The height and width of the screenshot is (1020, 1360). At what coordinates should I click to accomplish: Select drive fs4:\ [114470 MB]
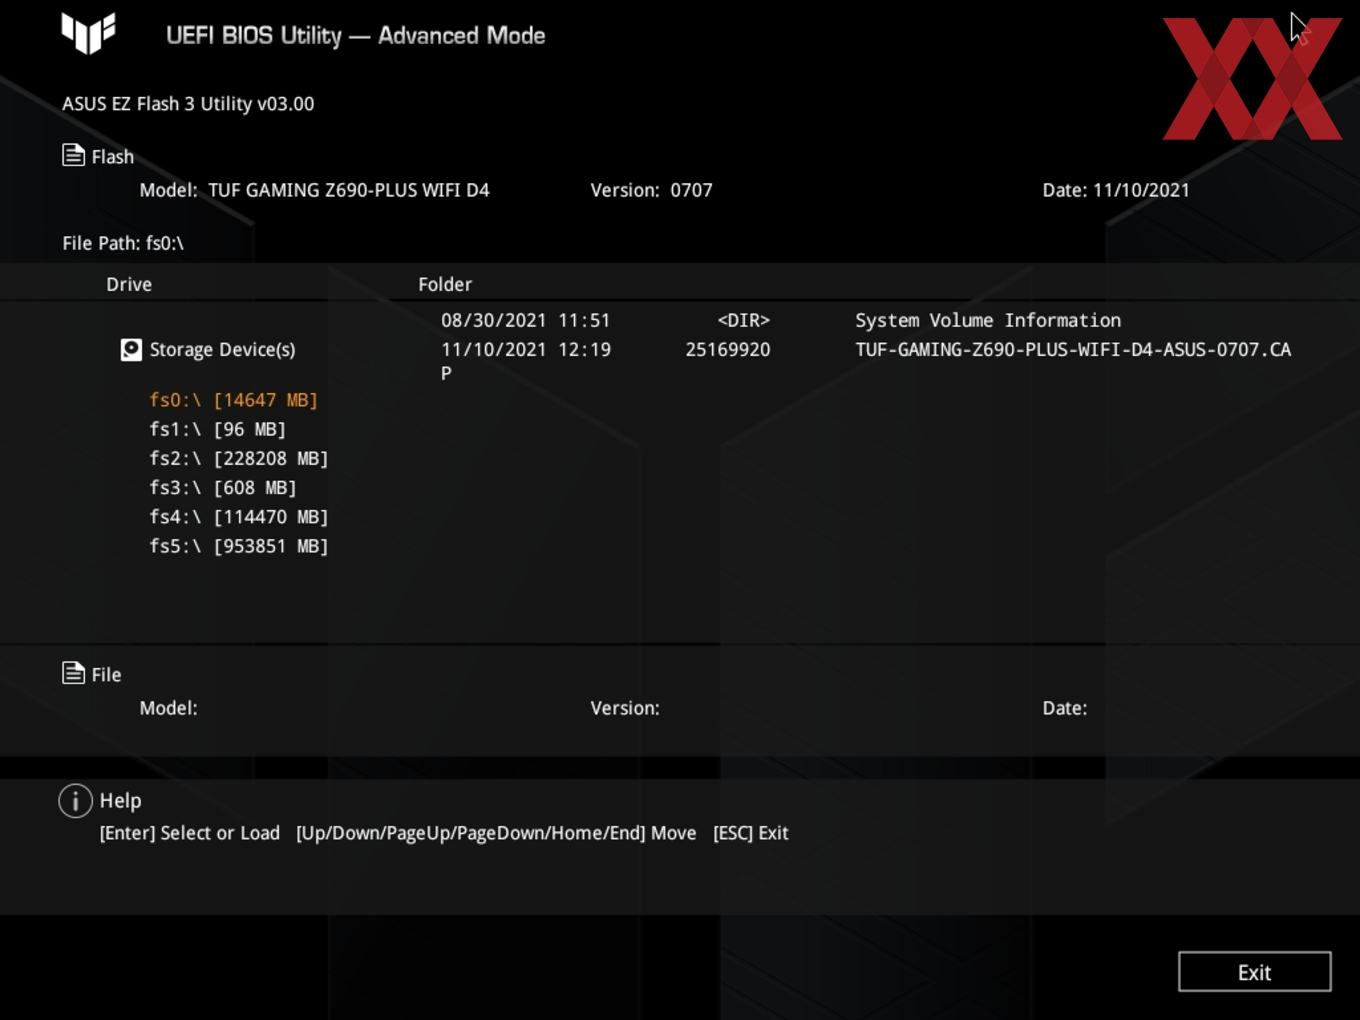point(238,517)
